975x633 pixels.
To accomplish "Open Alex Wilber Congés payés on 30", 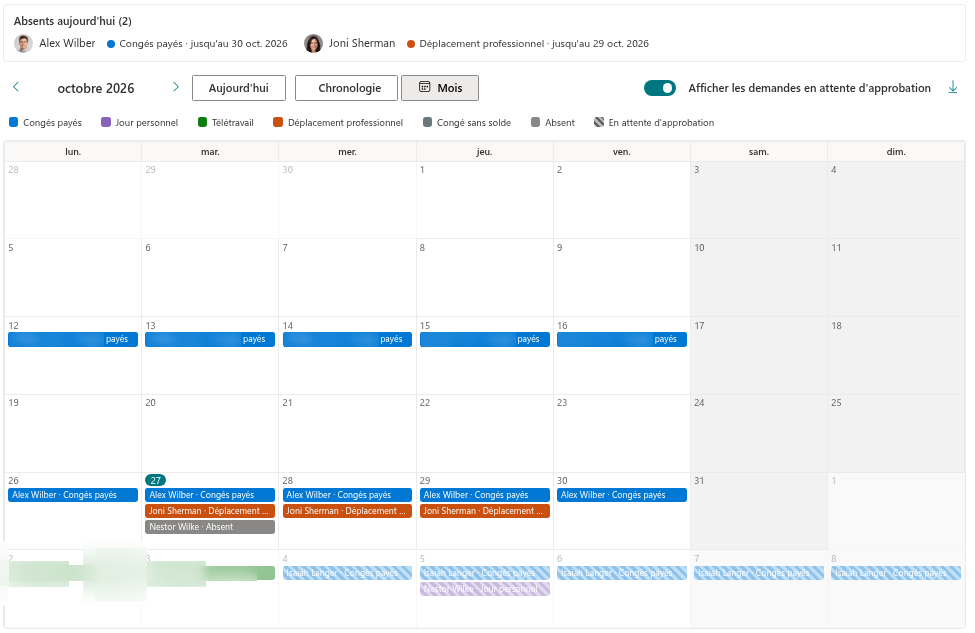I will click(x=622, y=495).
